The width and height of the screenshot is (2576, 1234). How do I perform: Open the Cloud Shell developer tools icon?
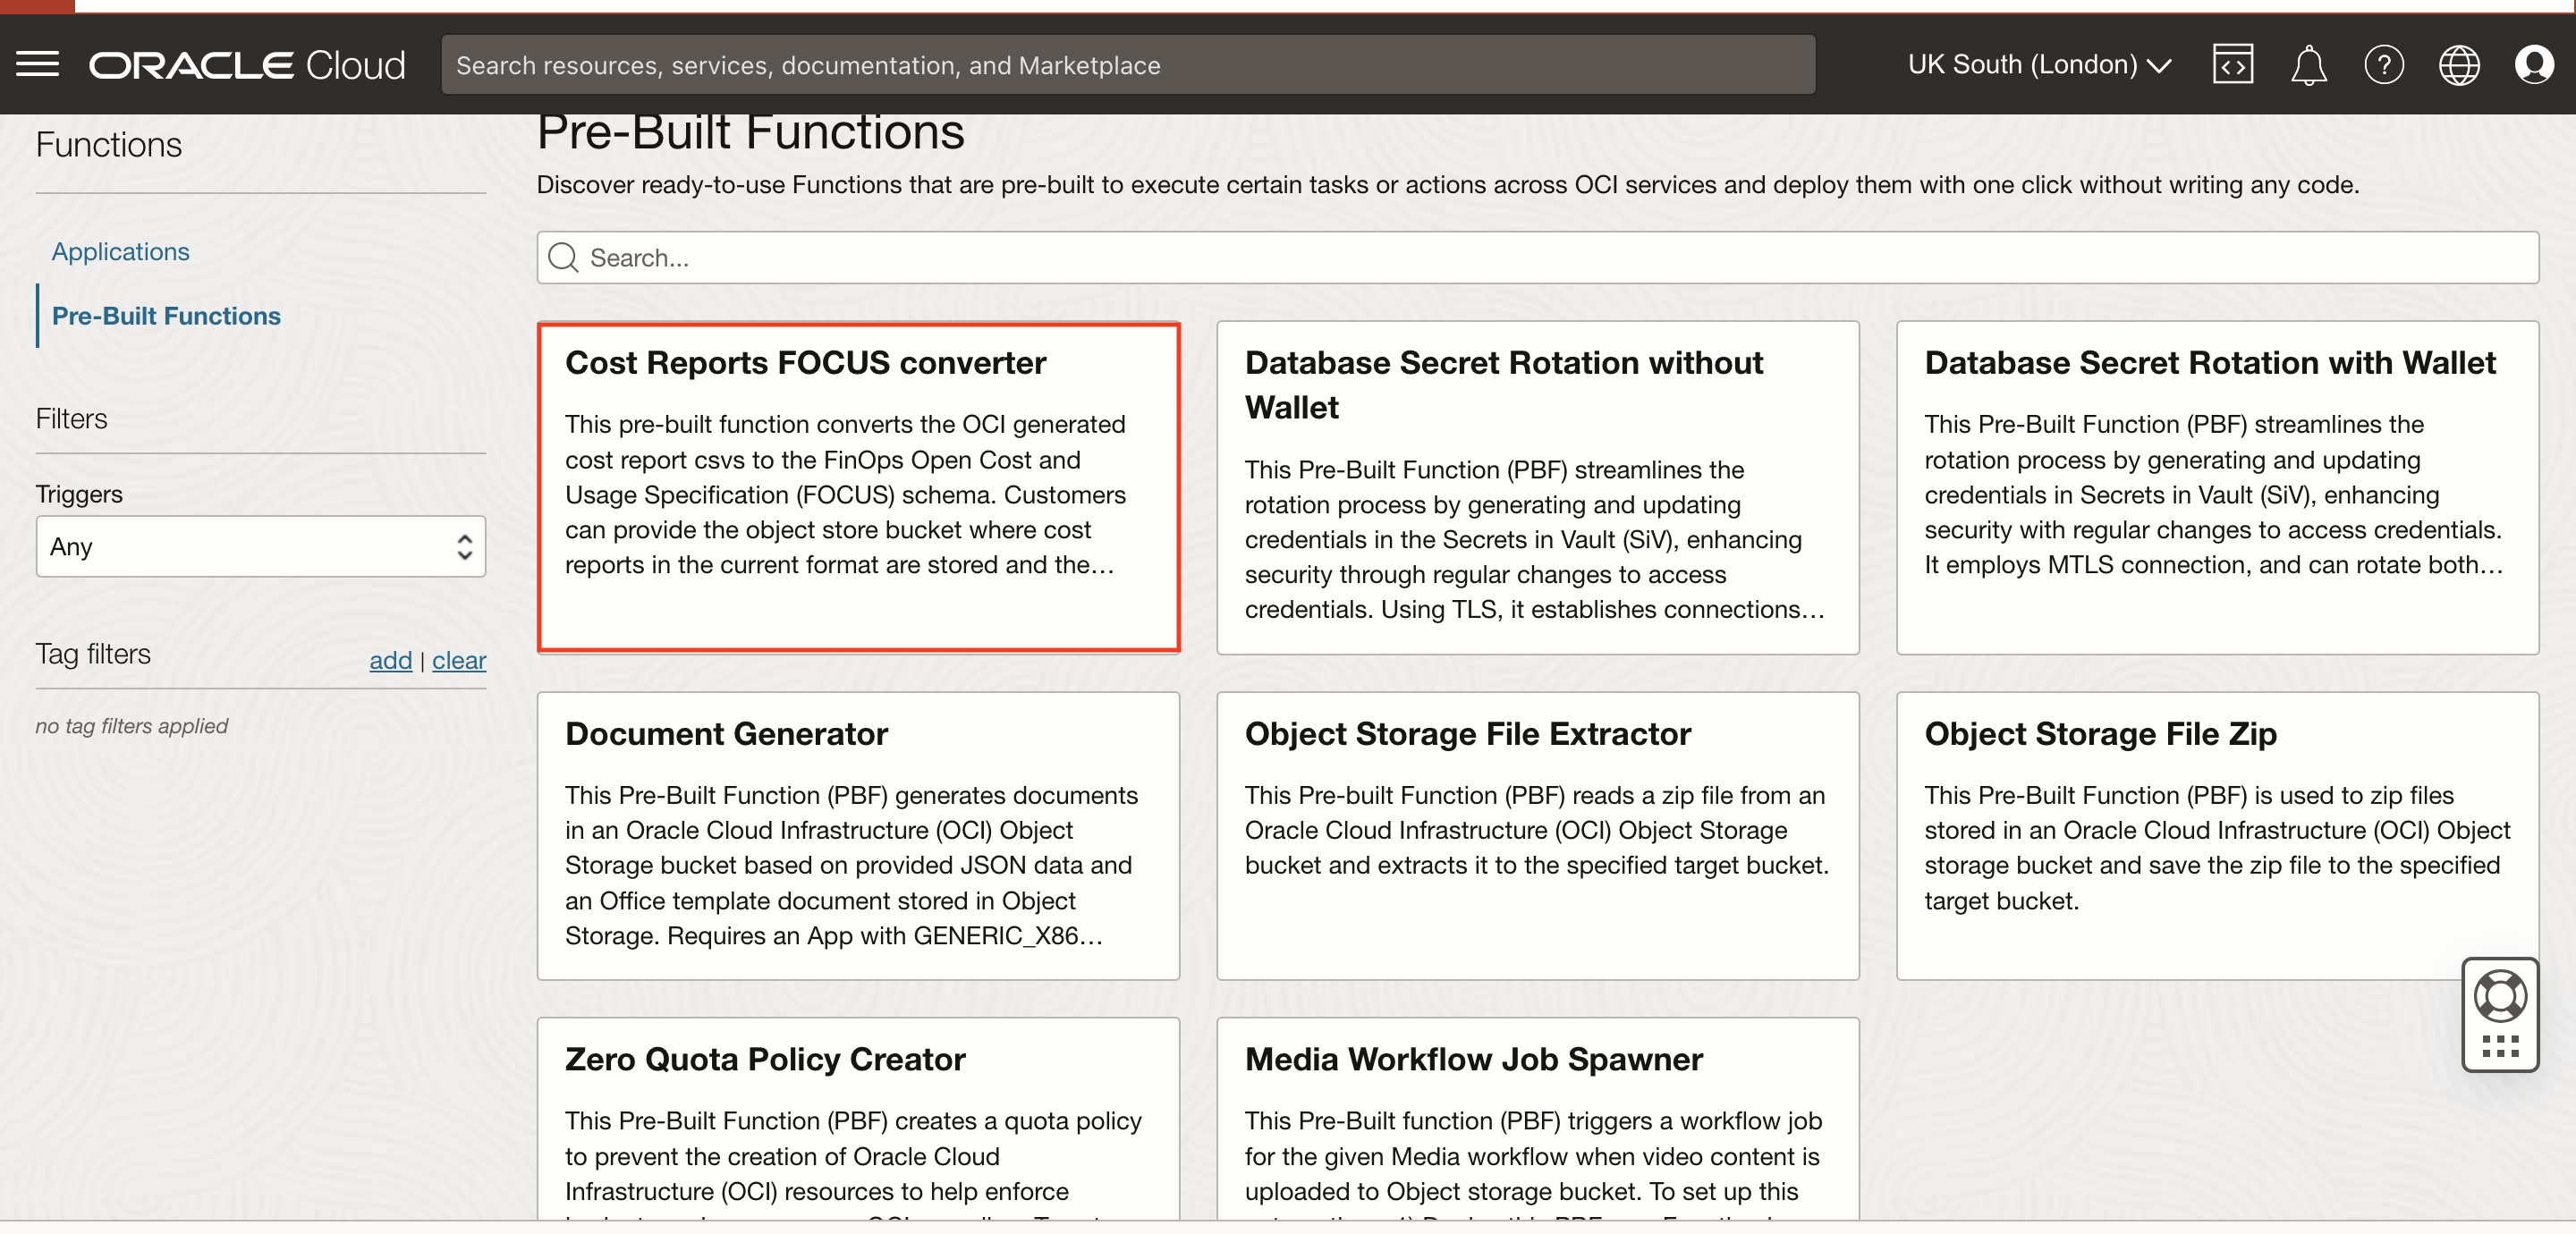pyautogui.click(x=2233, y=64)
